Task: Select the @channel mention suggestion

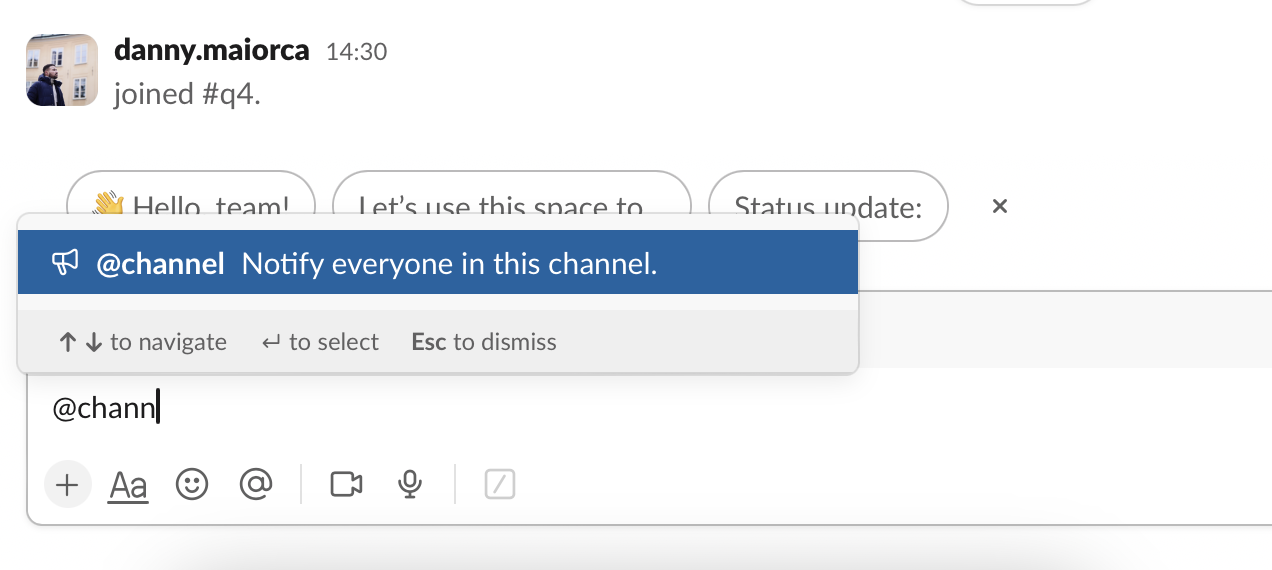Action: point(438,263)
